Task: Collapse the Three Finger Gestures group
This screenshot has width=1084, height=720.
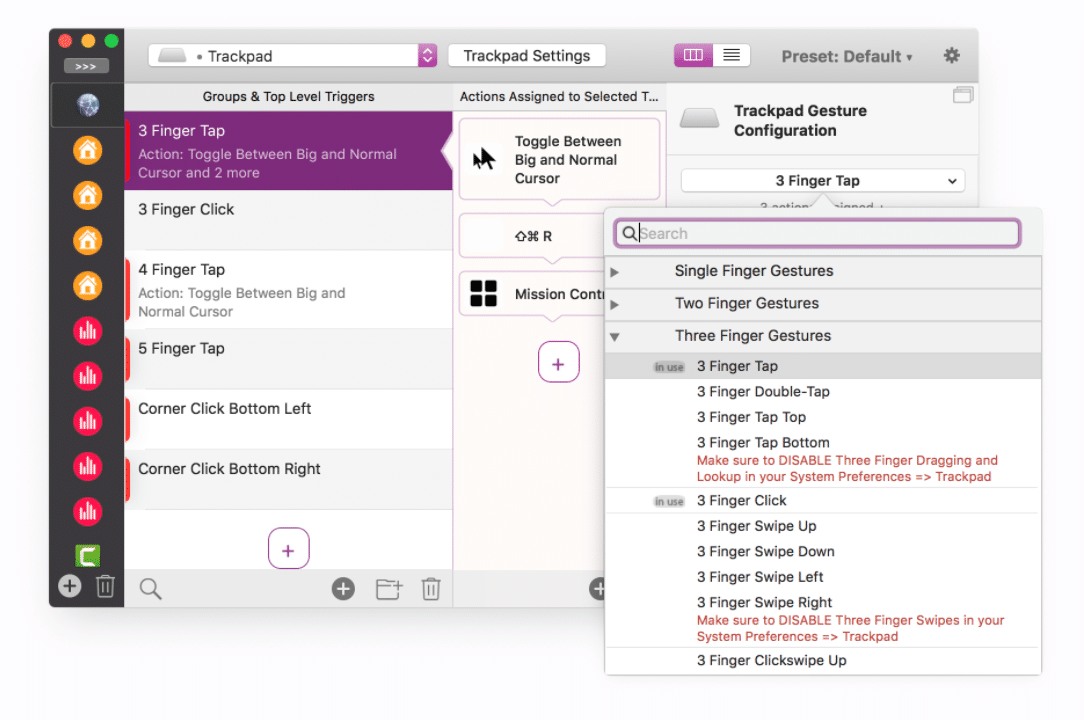Action: [615, 337]
